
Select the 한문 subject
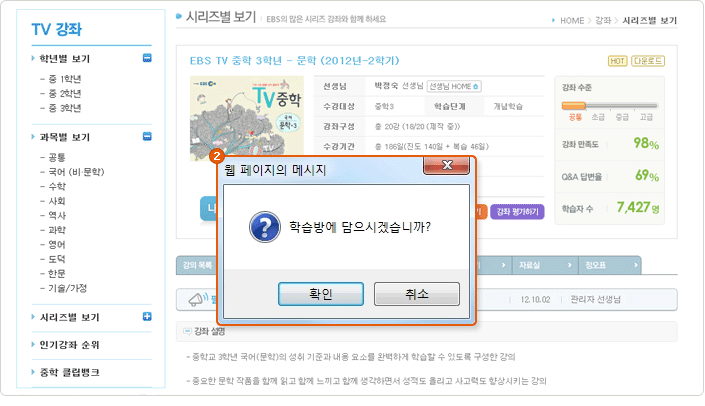click(x=57, y=273)
